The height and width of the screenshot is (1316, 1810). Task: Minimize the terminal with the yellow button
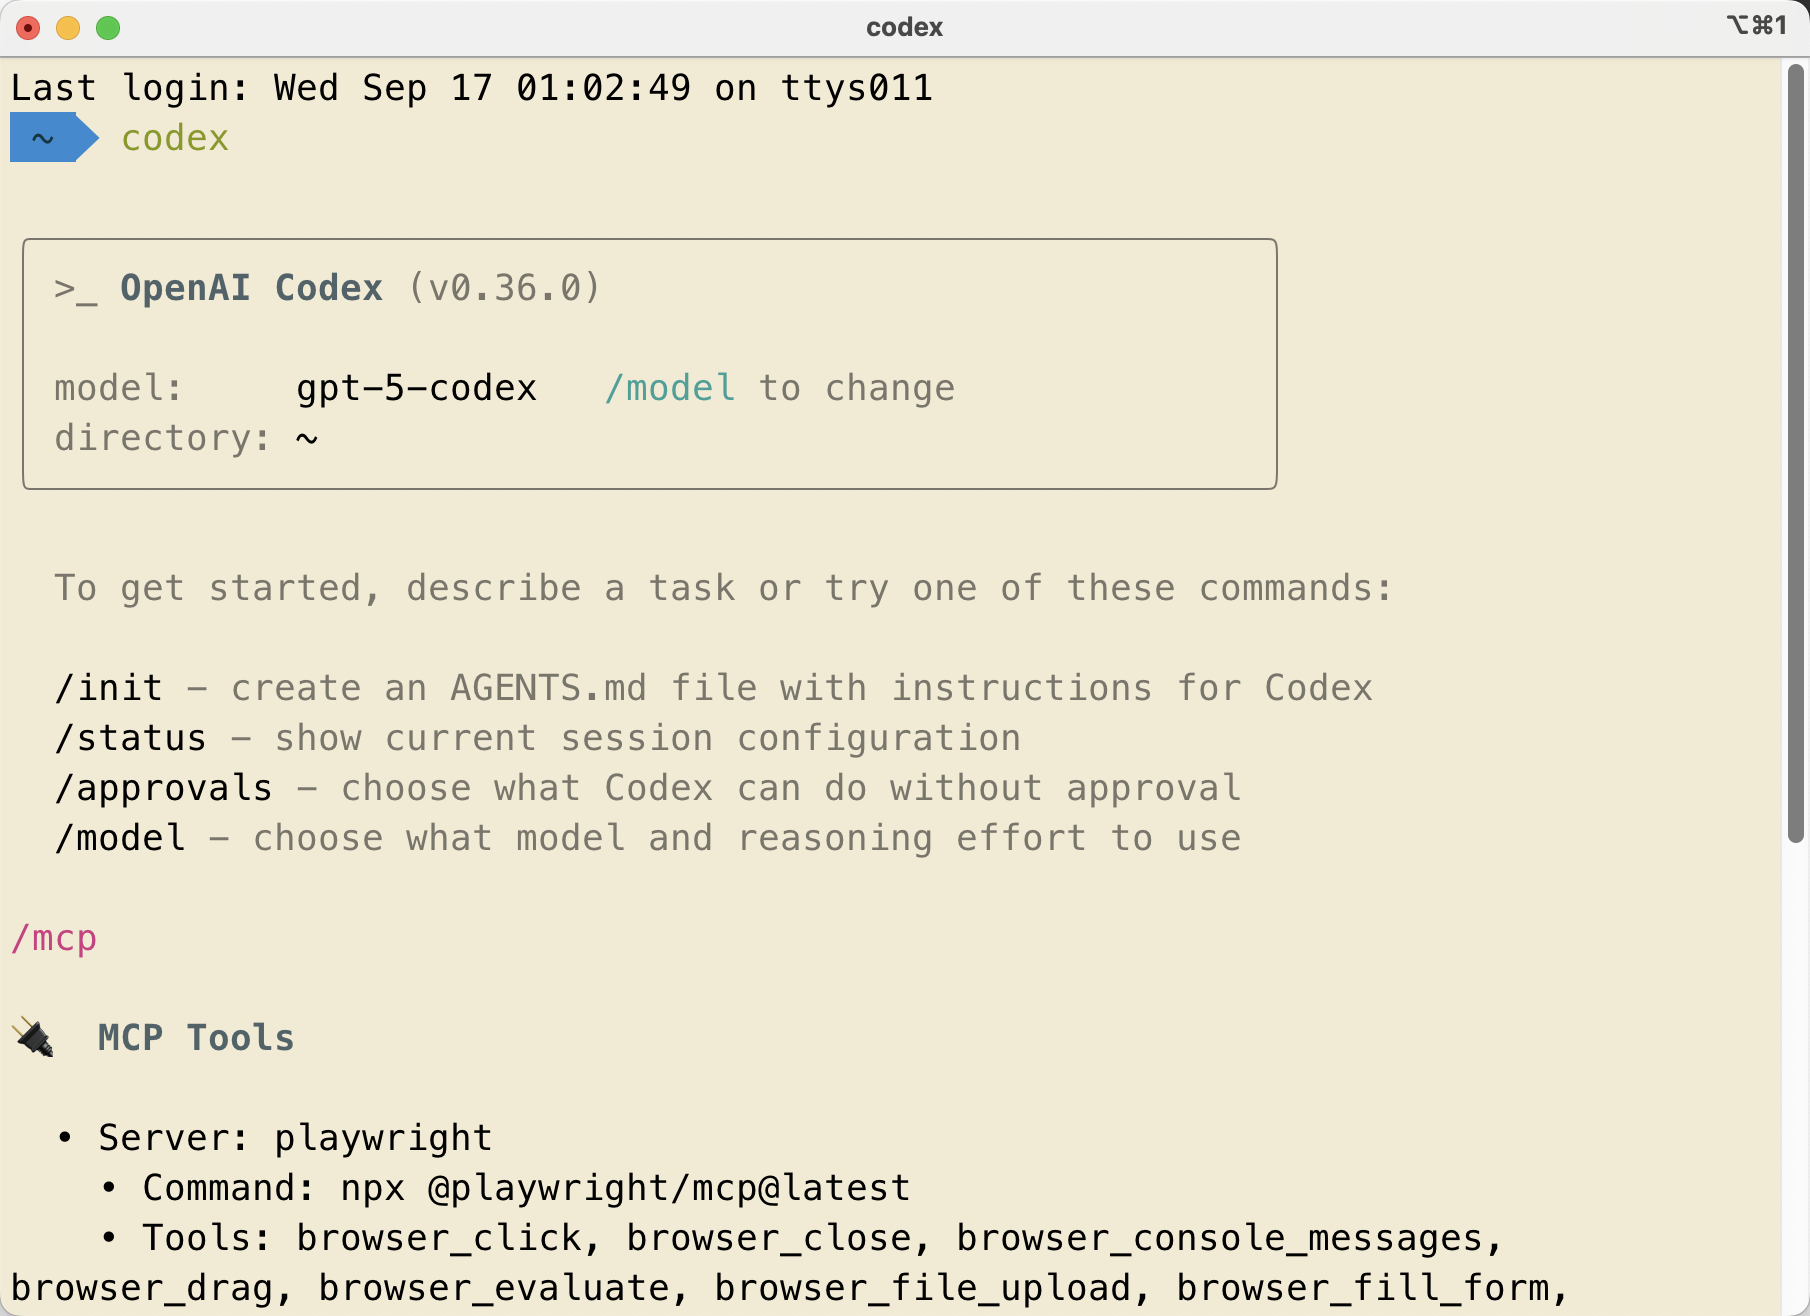(x=68, y=28)
